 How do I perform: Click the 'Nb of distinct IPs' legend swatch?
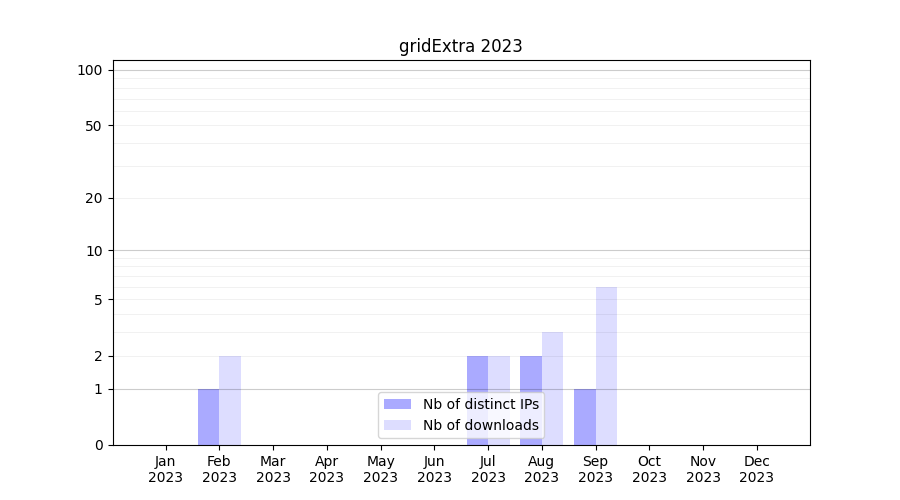click(x=397, y=404)
